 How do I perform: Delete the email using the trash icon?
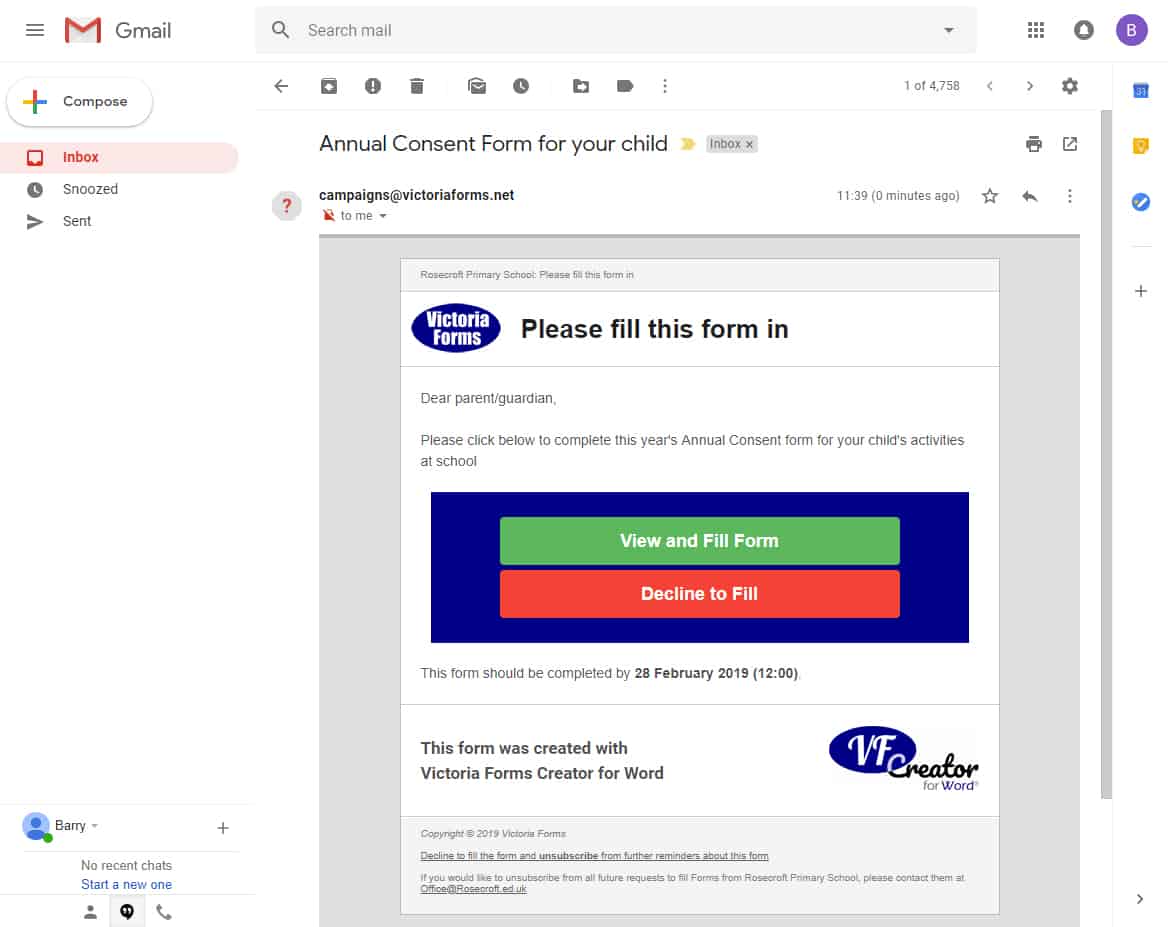point(417,86)
